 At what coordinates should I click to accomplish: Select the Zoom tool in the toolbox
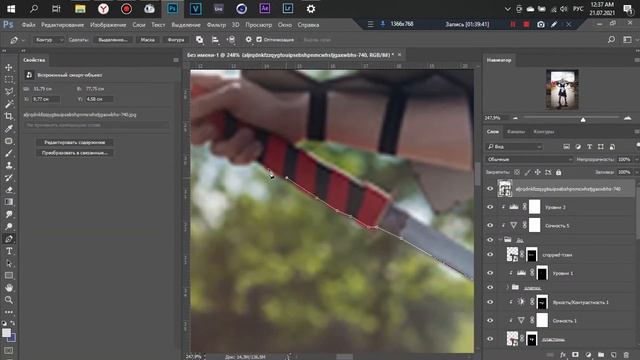click(x=9, y=300)
